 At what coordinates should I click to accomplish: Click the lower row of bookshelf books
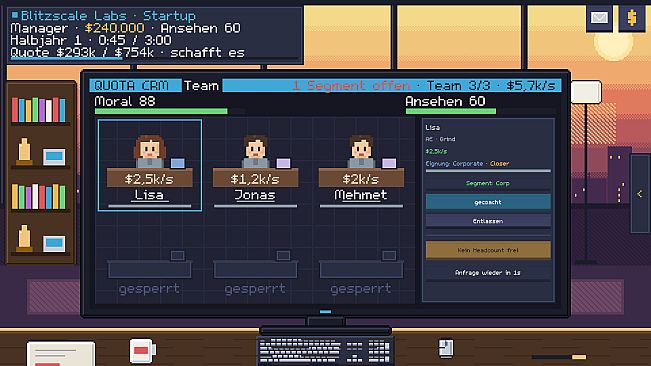click(x=39, y=196)
